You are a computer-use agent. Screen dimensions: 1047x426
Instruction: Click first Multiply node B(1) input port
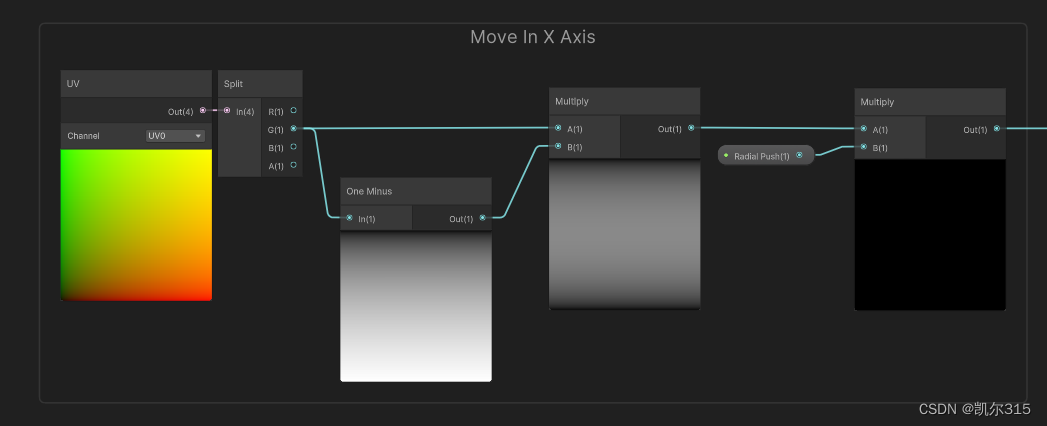coord(558,146)
